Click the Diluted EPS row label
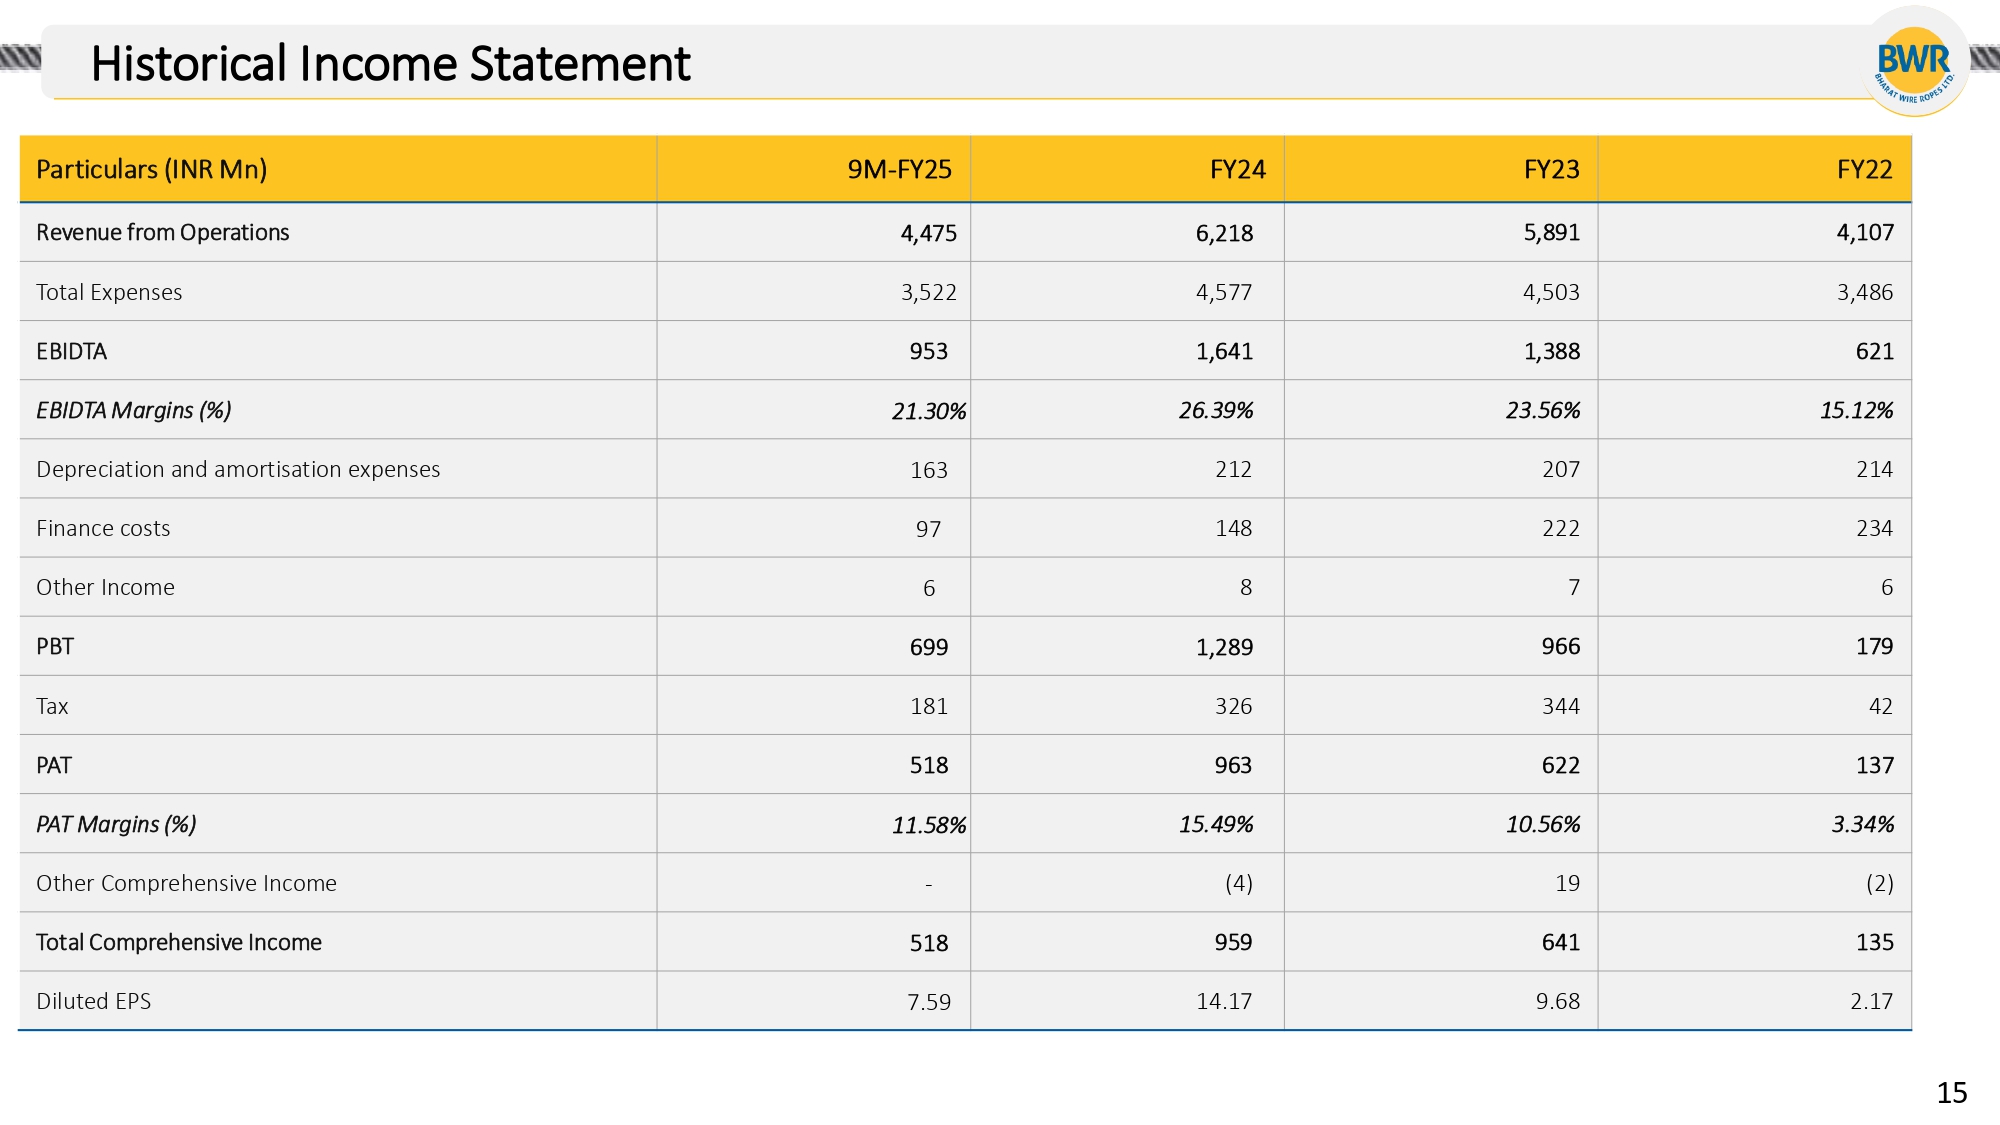This screenshot has width=2000, height=1125. pos(93,1001)
